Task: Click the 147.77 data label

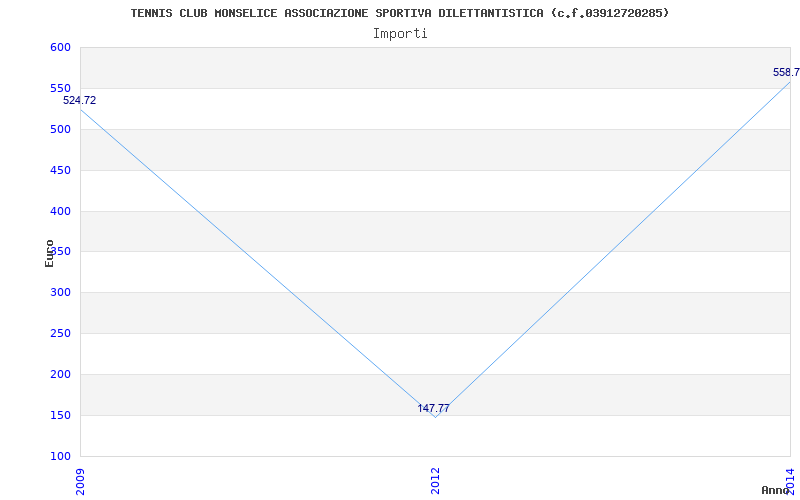Action: (434, 408)
